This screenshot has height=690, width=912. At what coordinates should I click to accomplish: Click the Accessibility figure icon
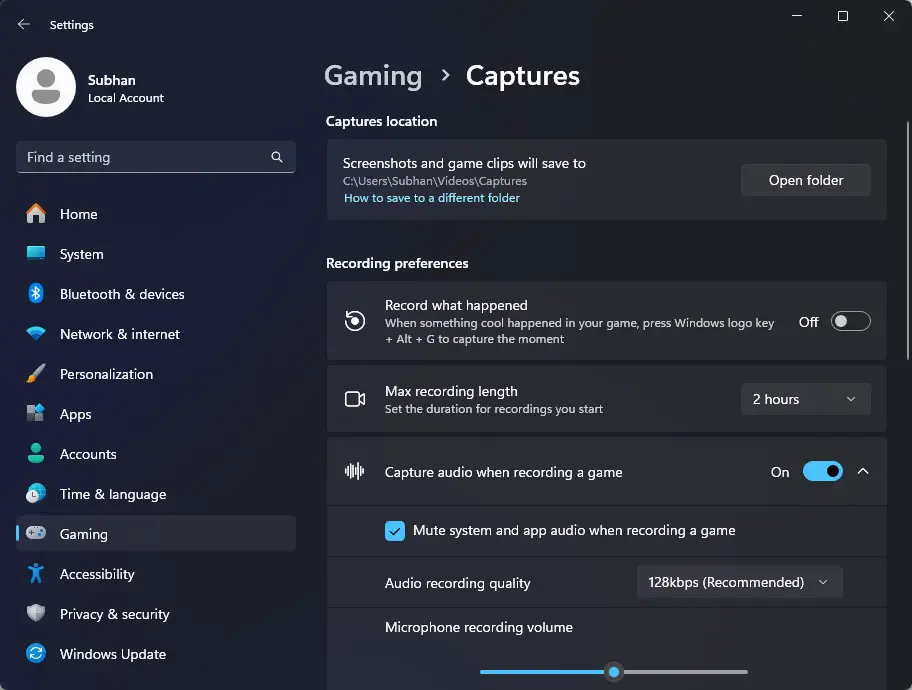click(35, 574)
